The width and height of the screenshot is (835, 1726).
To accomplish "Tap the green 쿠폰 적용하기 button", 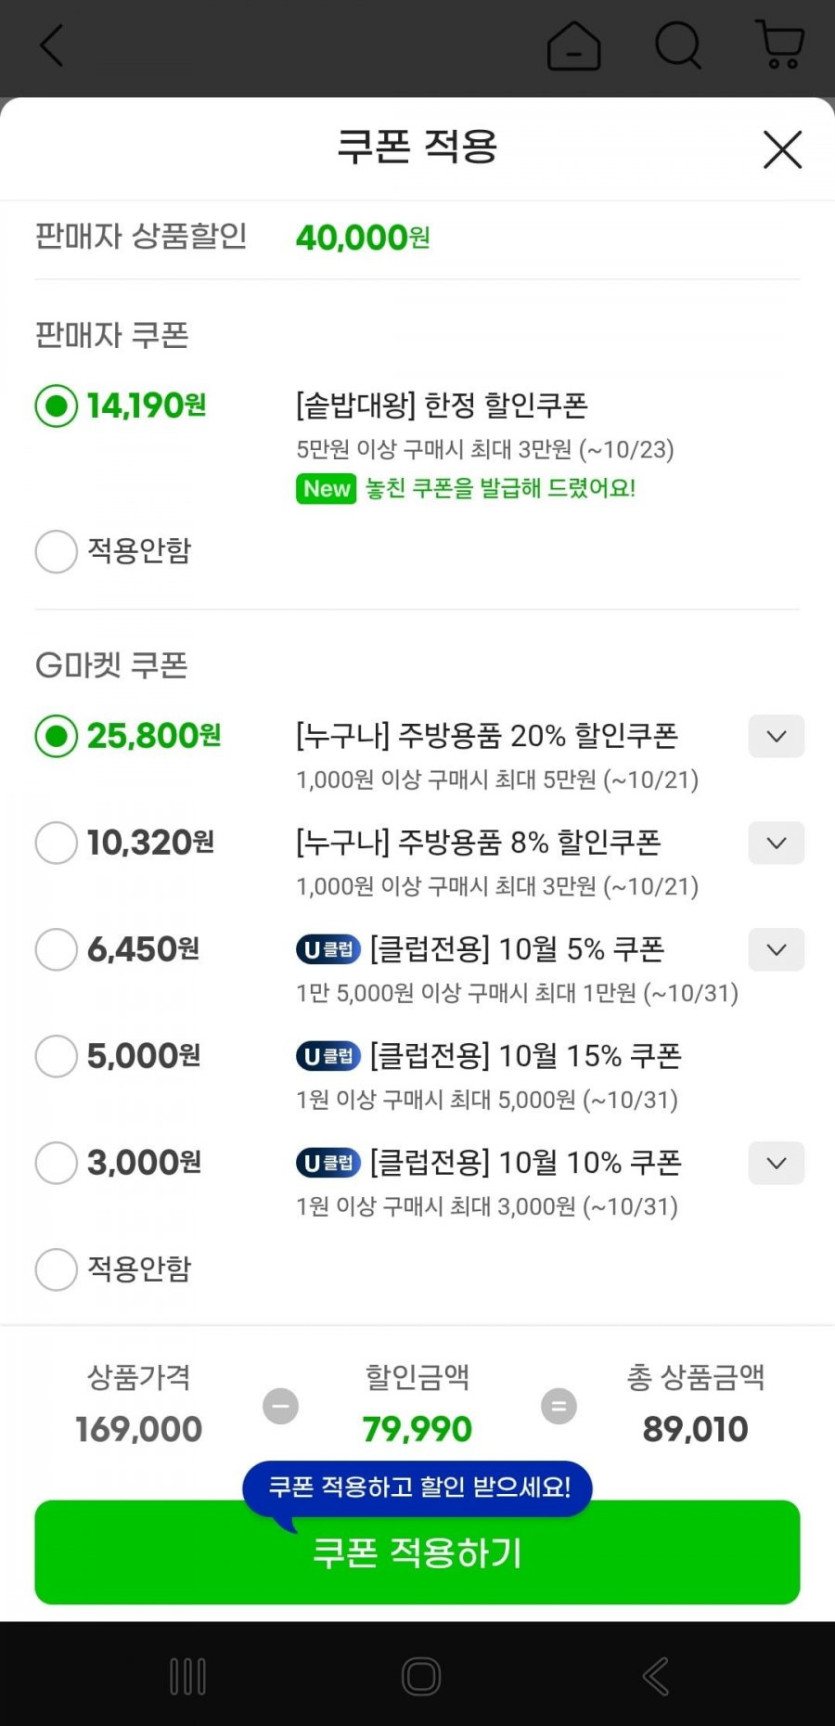I will (417, 1553).
